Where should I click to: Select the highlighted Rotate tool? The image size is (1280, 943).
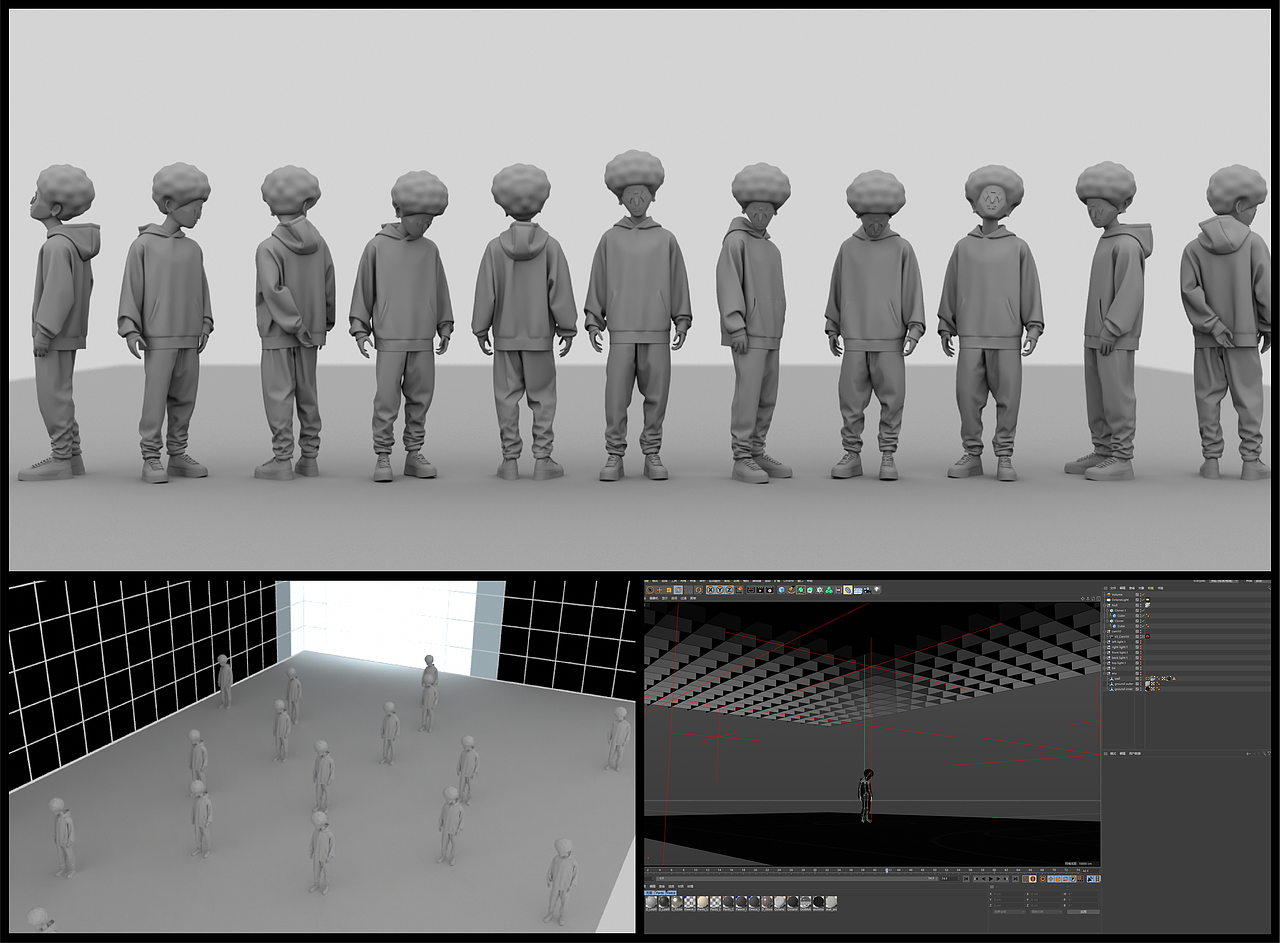679,590
